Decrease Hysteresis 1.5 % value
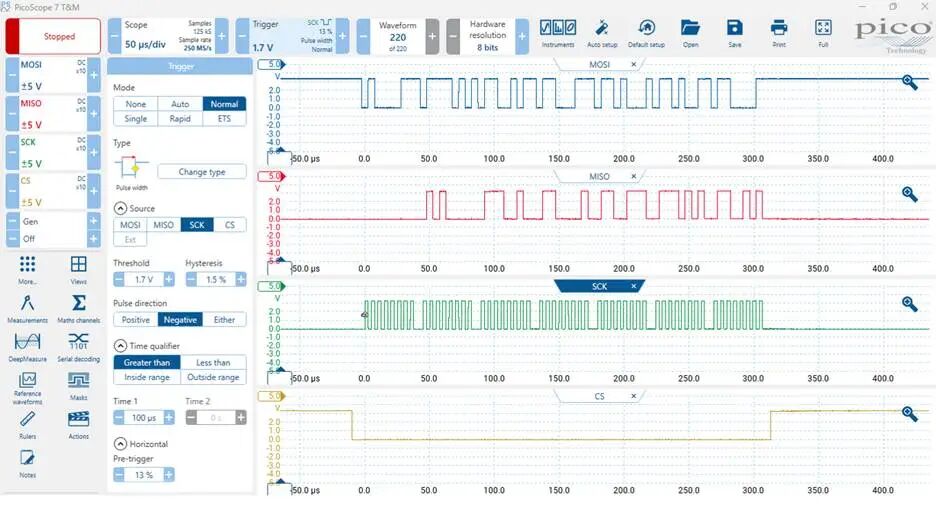 point(191,279)
